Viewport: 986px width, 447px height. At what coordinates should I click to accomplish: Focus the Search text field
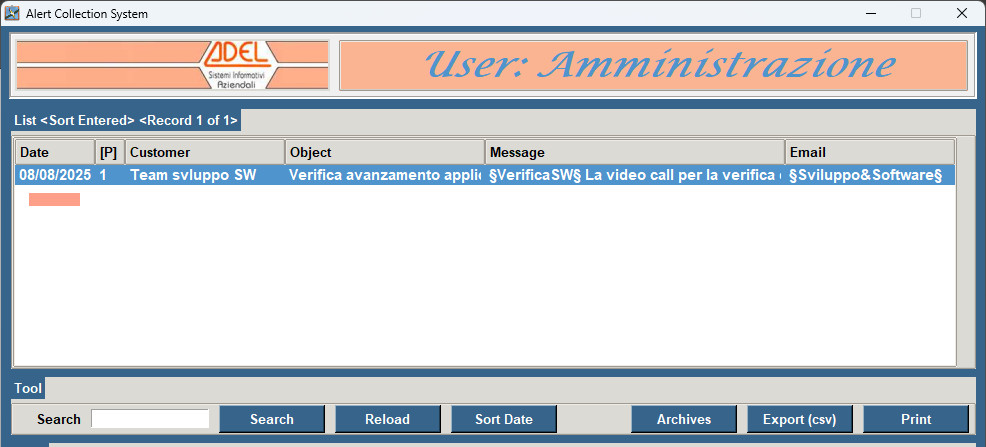(150, 419)
